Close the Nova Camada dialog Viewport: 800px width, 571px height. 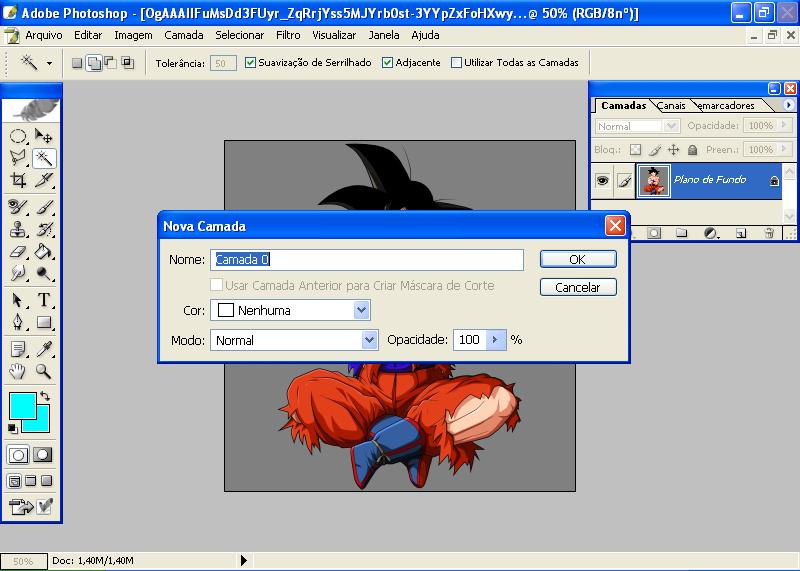coord(615,225)
